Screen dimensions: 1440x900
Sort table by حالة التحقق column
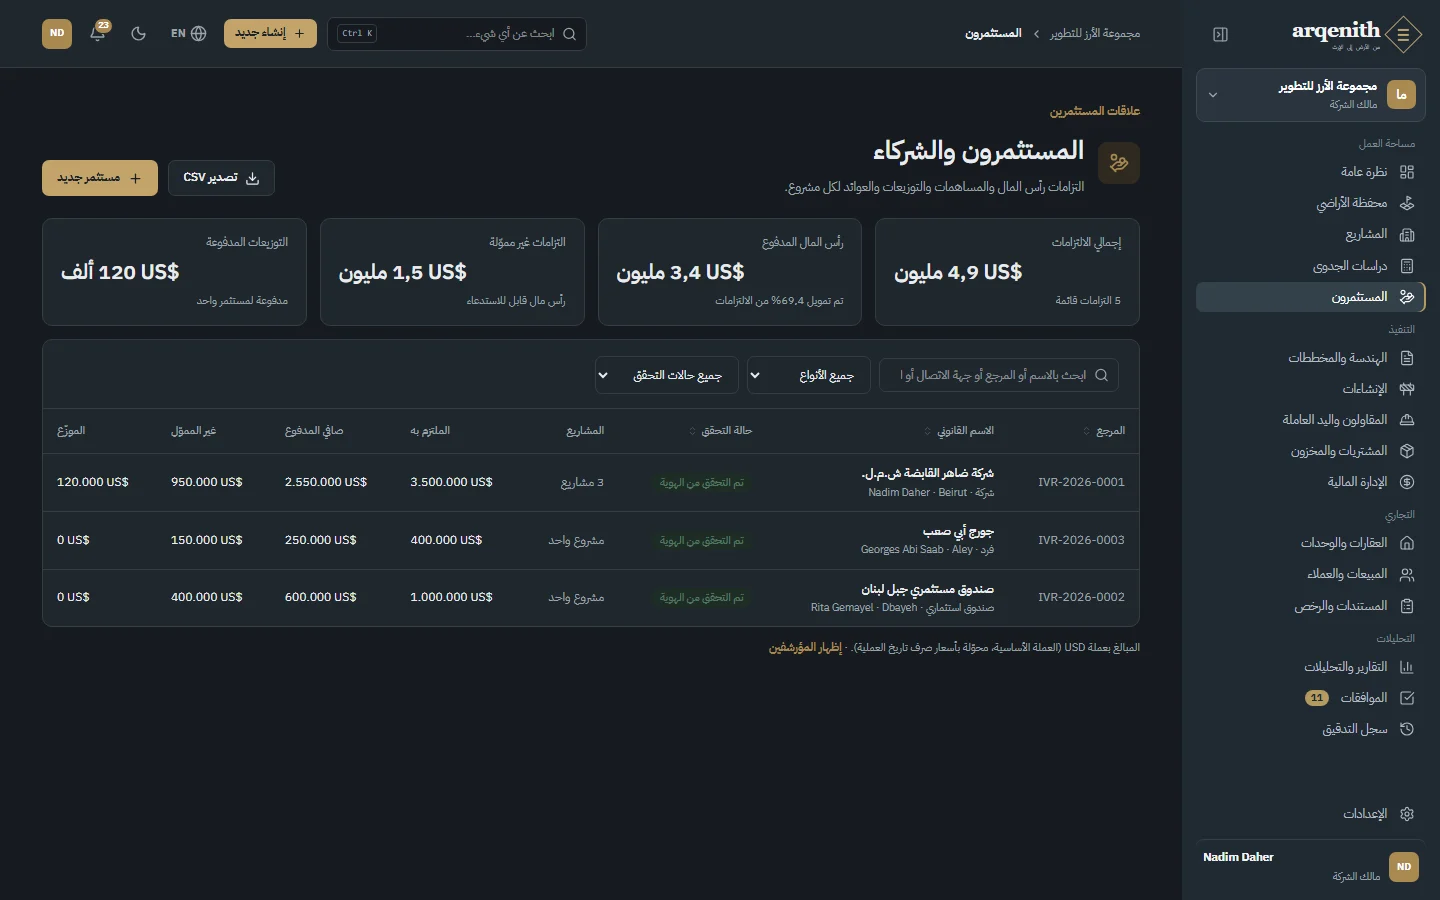[x=720, y=431]
